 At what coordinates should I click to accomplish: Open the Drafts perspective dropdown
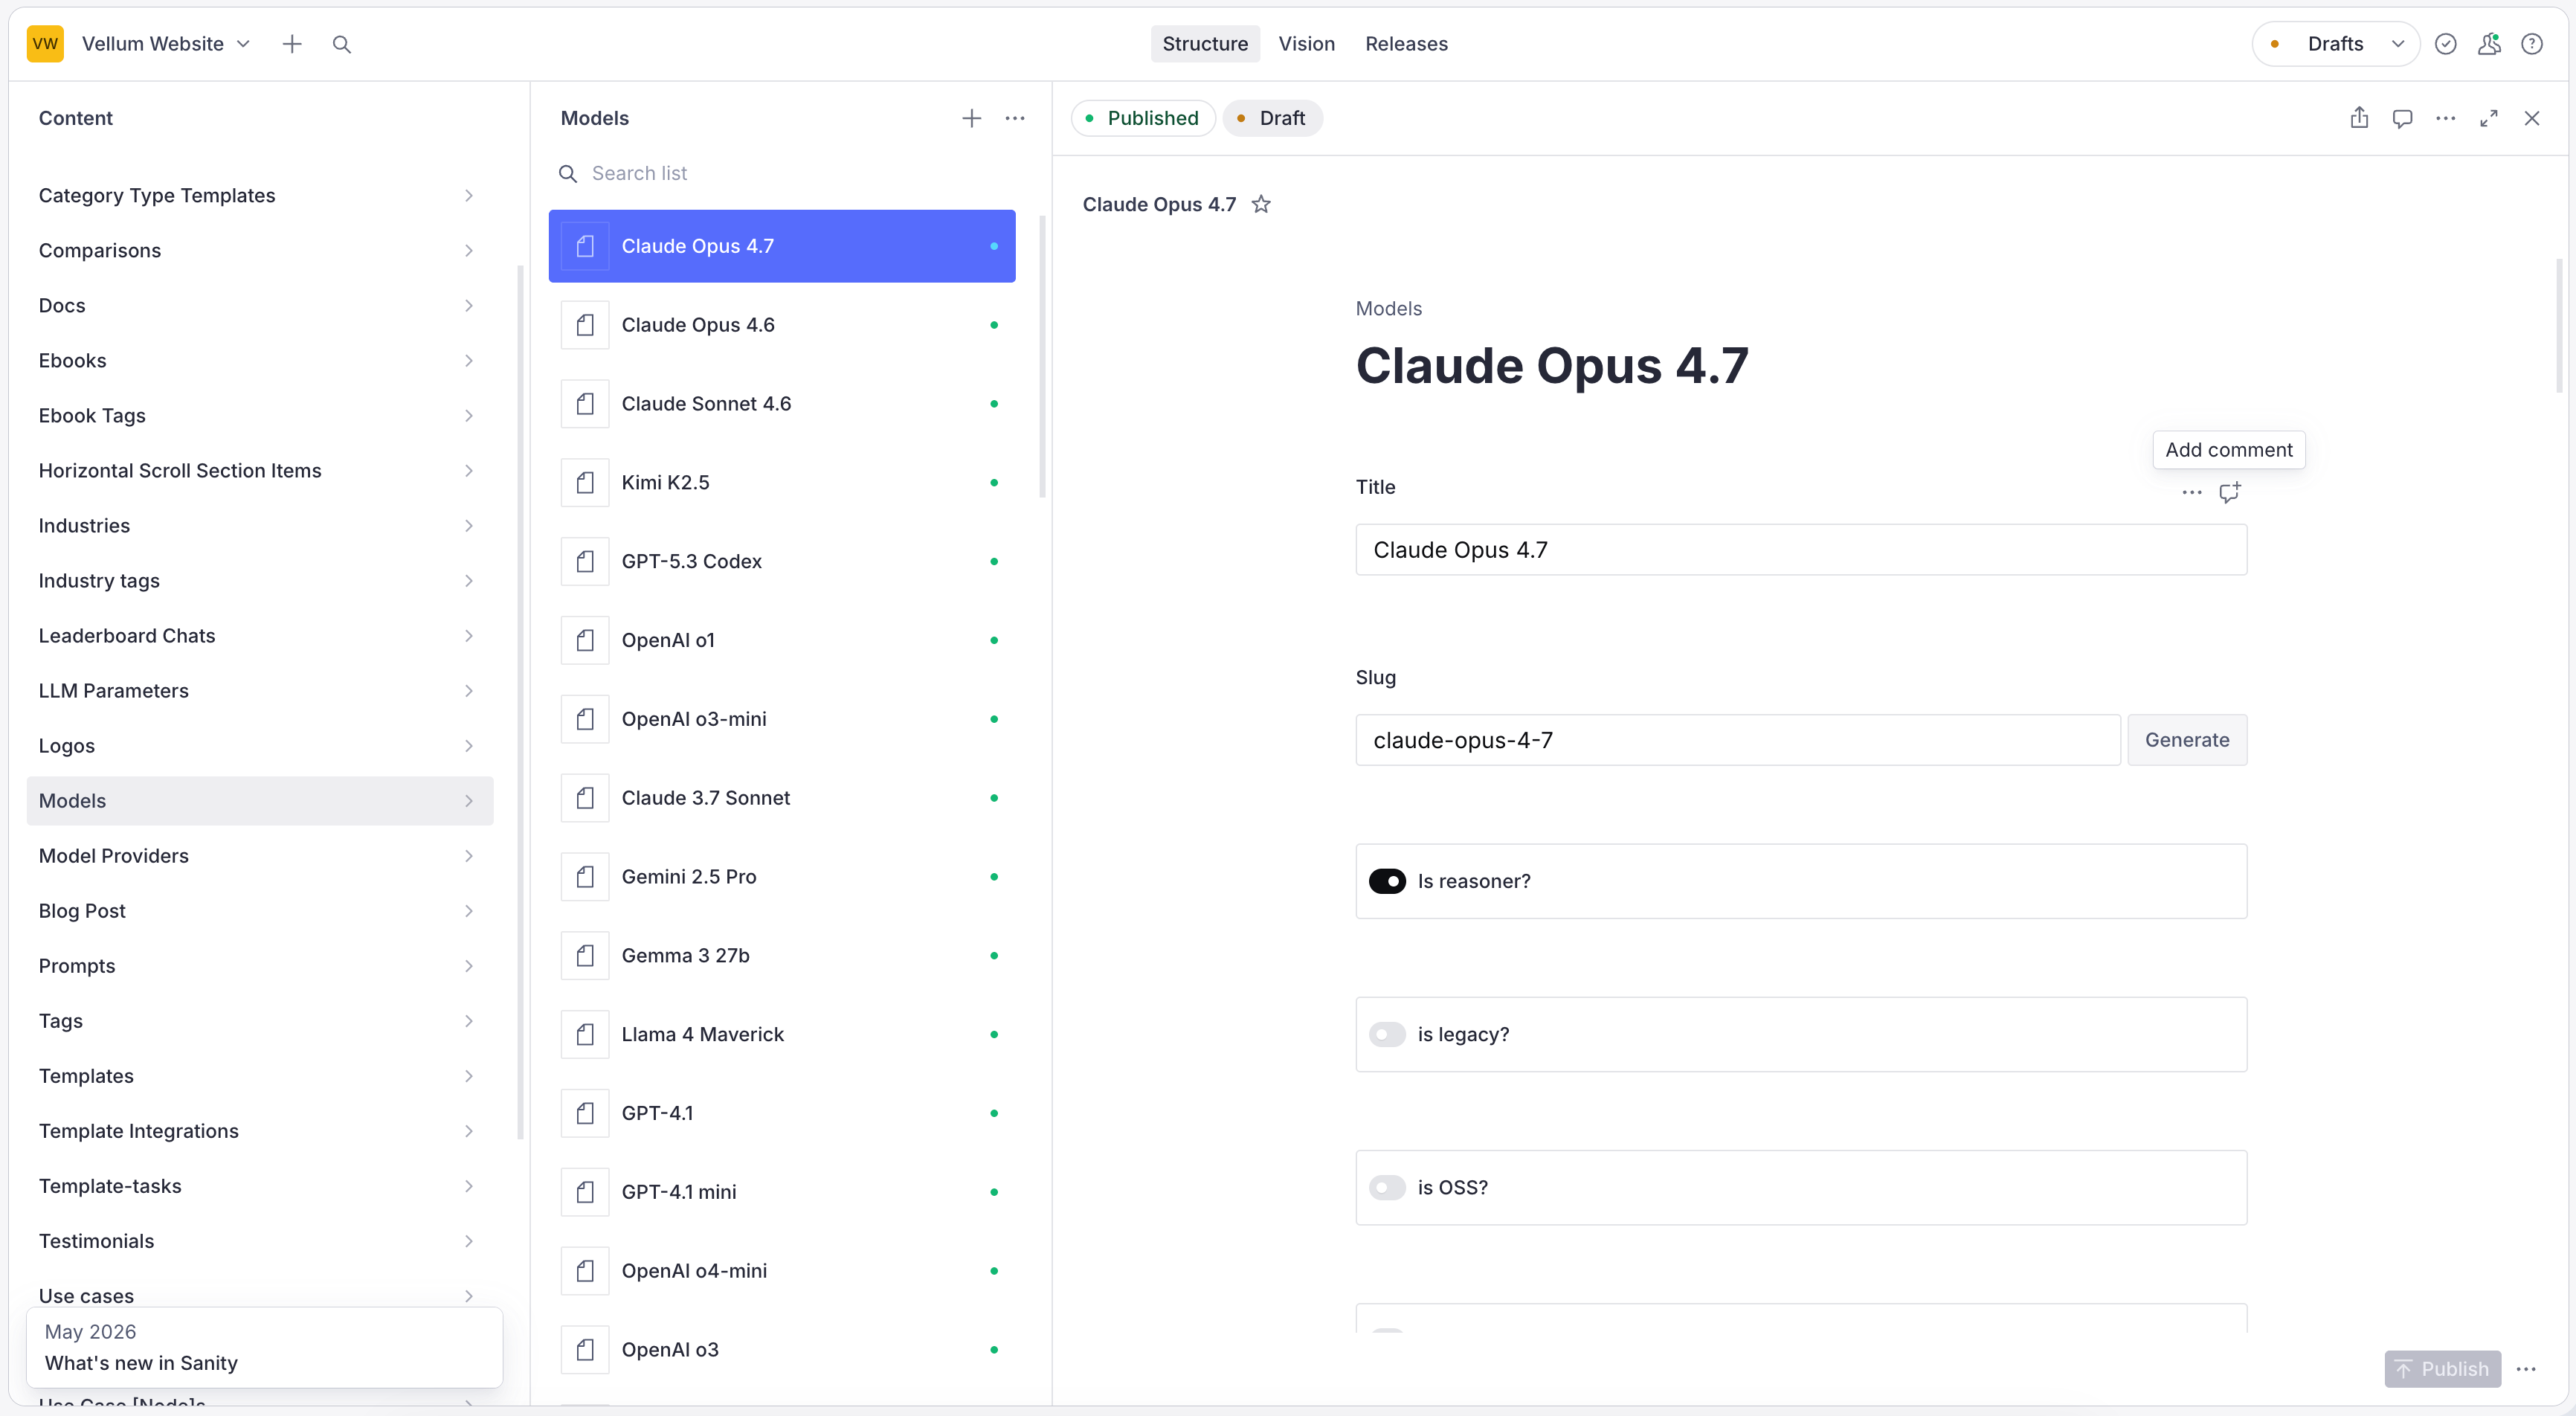pyautogui.click(x=2335, y=44)
